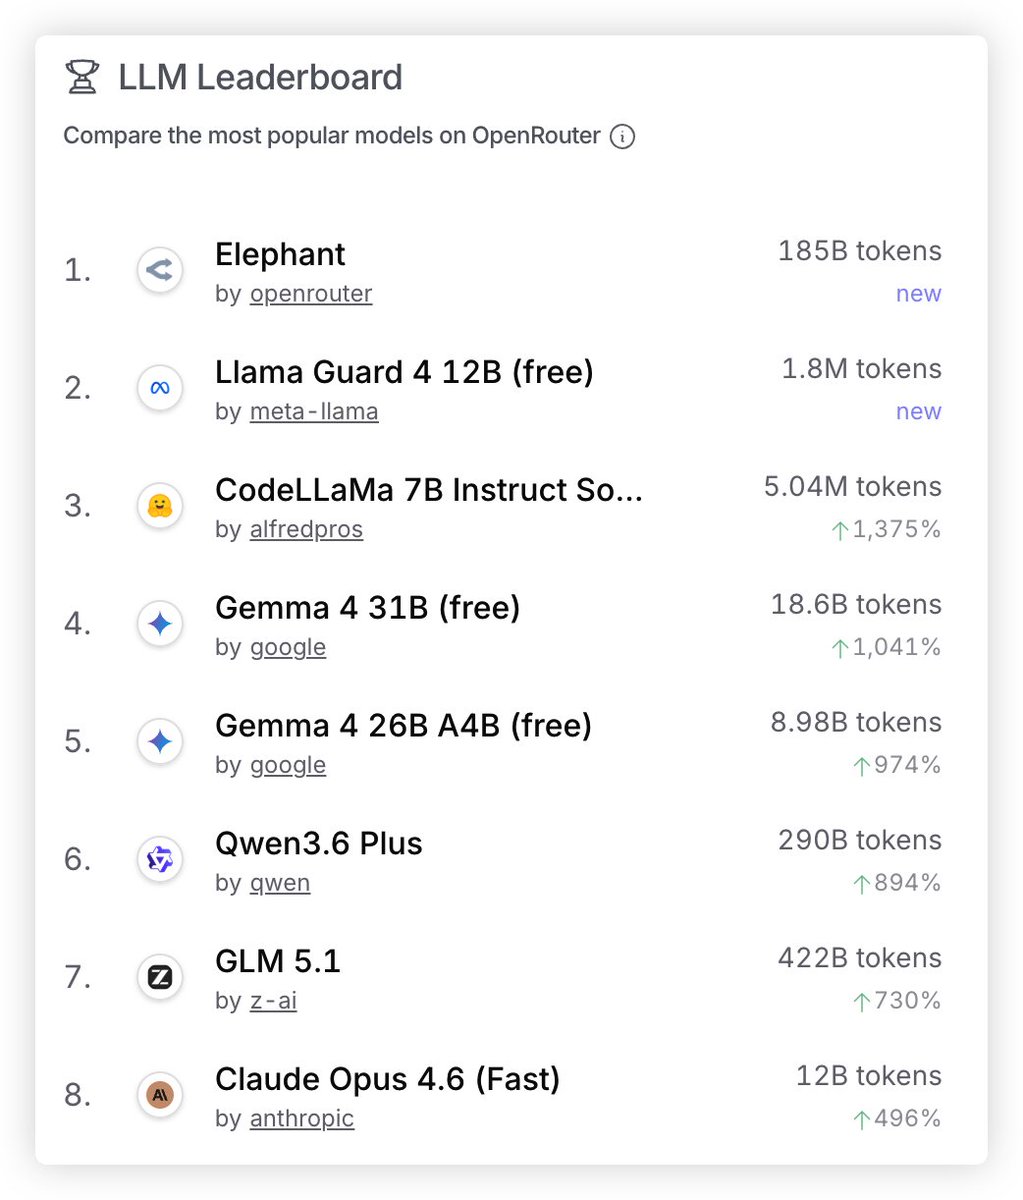This screenshot has width=1023, height=1200.
Task: Click the Gemma 4 31B sparkle icon
Action: (160, 624)
